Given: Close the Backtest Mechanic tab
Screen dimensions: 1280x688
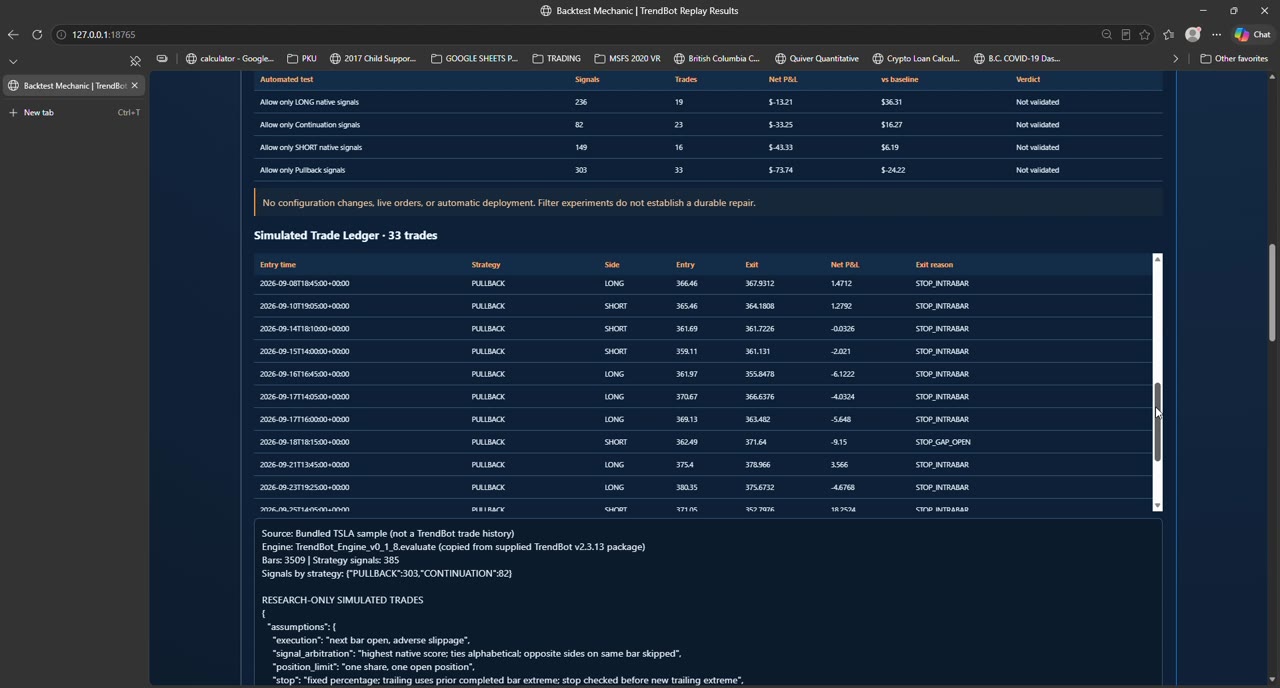Looking at the screenshot, I should point(135,85).
